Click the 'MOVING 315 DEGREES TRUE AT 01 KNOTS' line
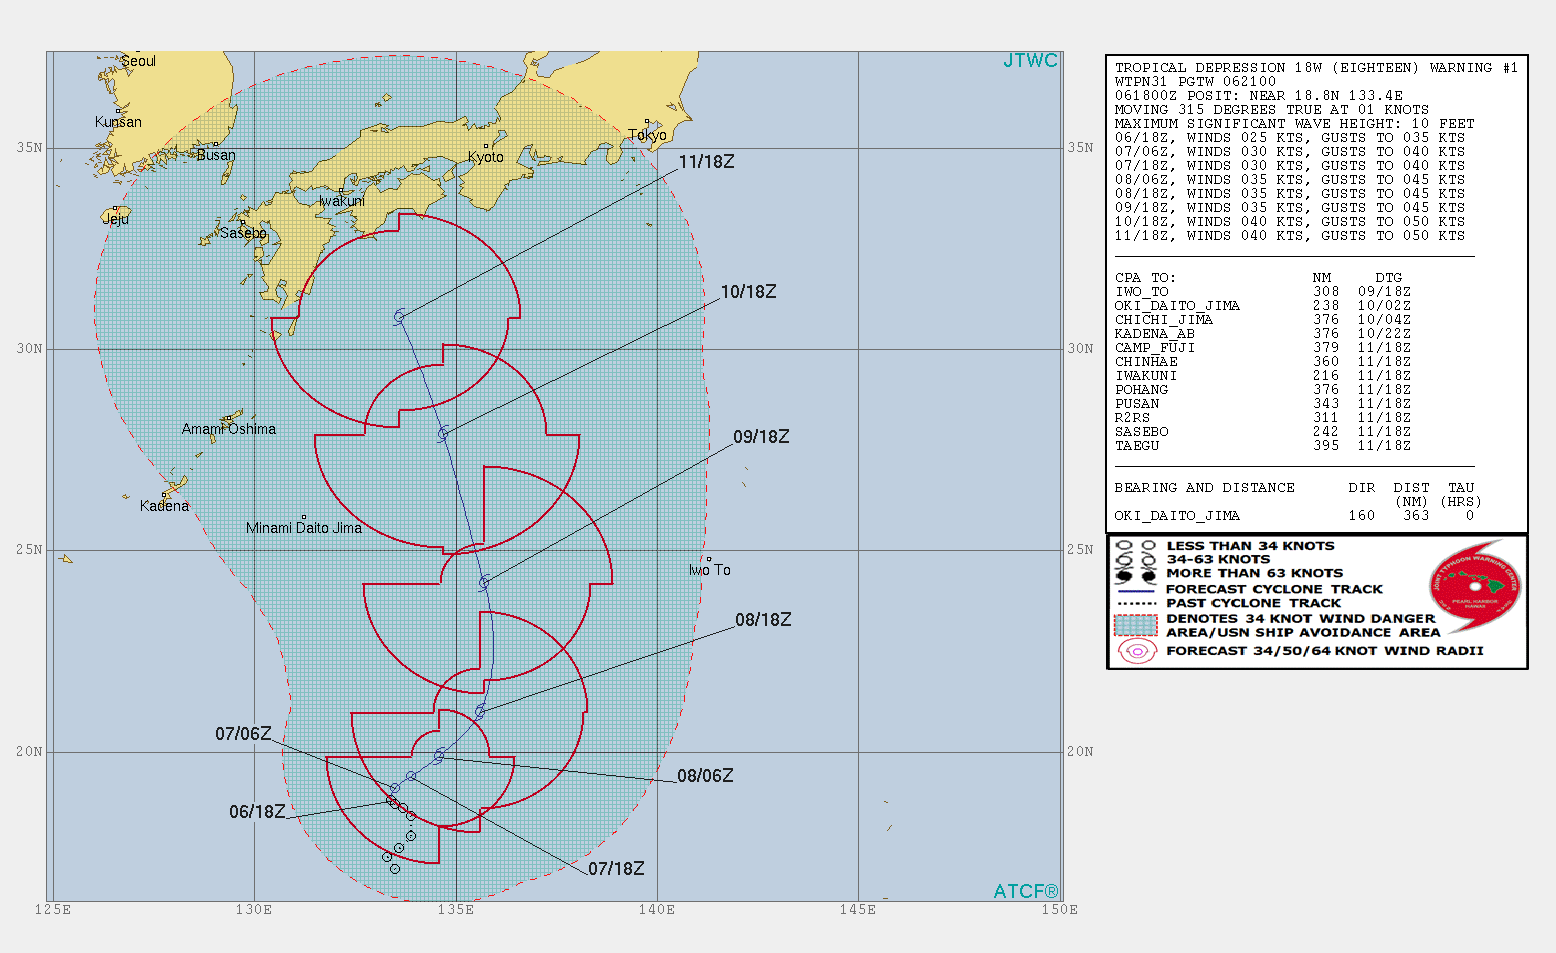 pos(1272,110)
